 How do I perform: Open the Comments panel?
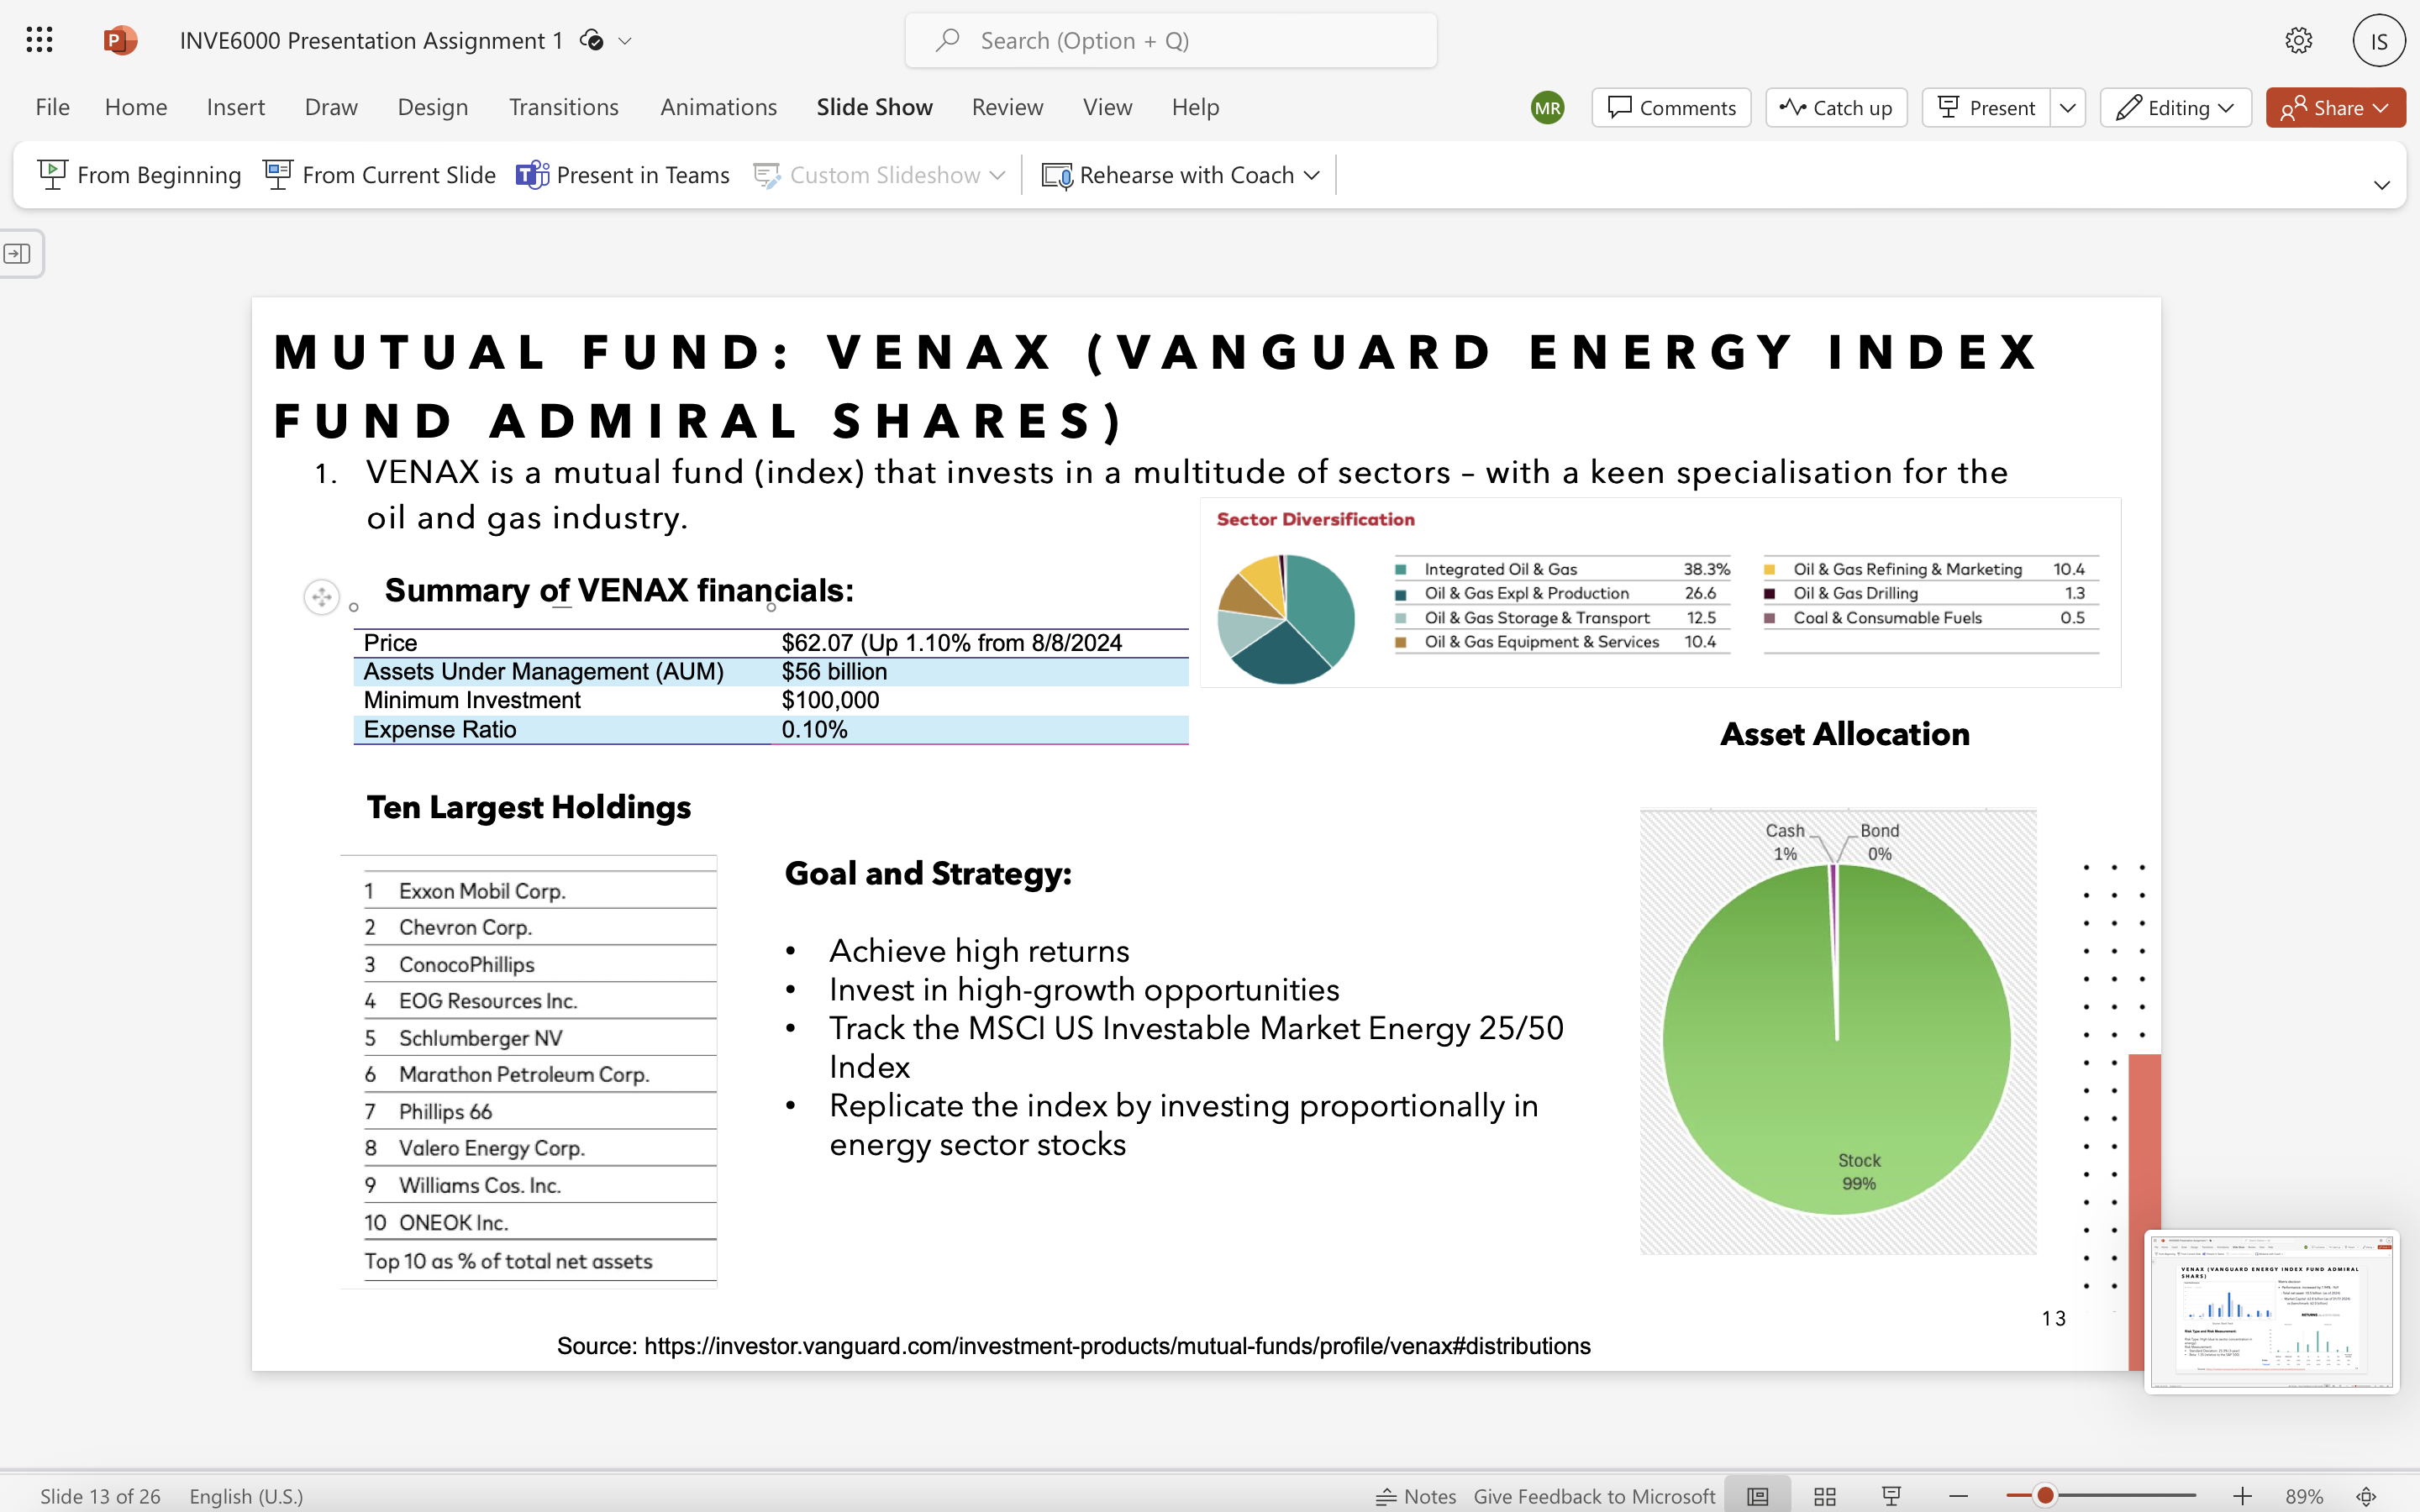pos(1670,107)
